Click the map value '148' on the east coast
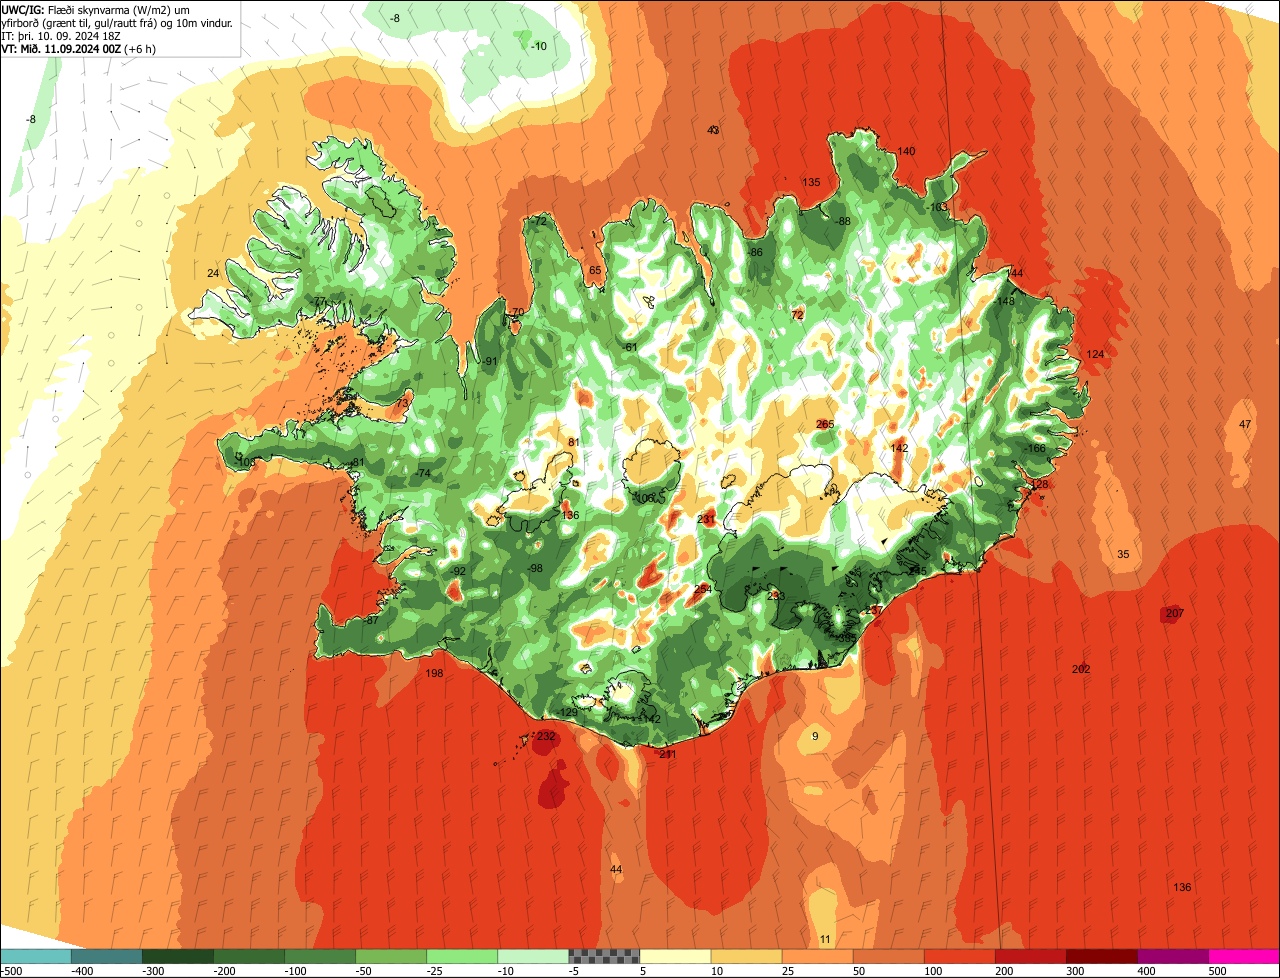The image size is (1280, 978). pos(1006,301)
